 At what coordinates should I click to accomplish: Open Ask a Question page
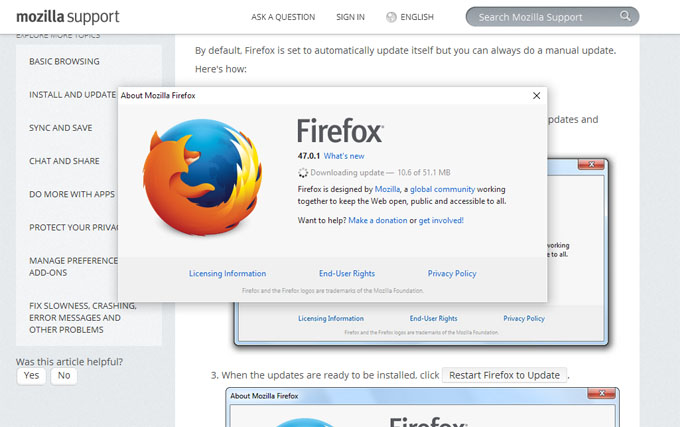coord(283,17)
